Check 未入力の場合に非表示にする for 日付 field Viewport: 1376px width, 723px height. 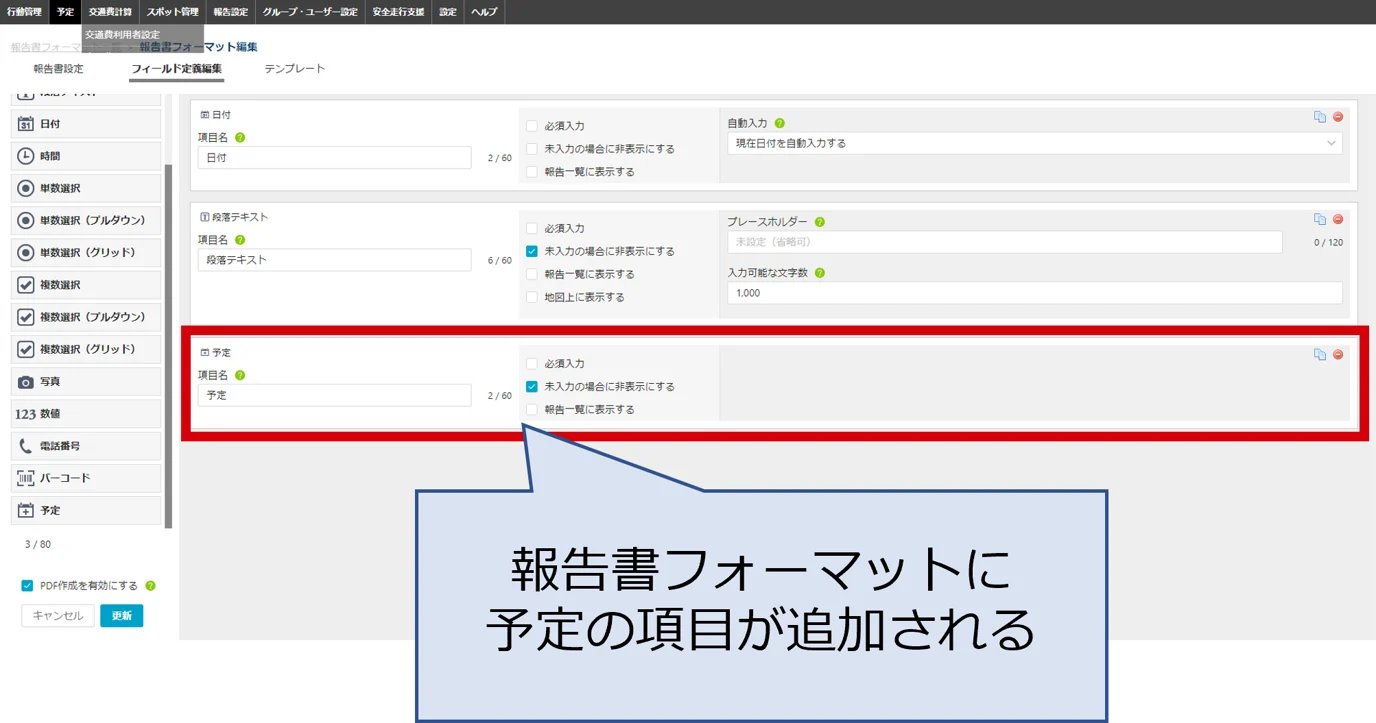click(x=532, y=149)
